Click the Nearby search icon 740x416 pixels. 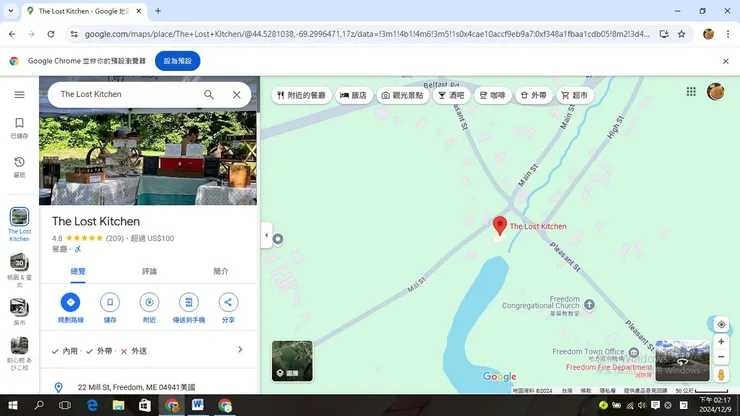point(149,302)
